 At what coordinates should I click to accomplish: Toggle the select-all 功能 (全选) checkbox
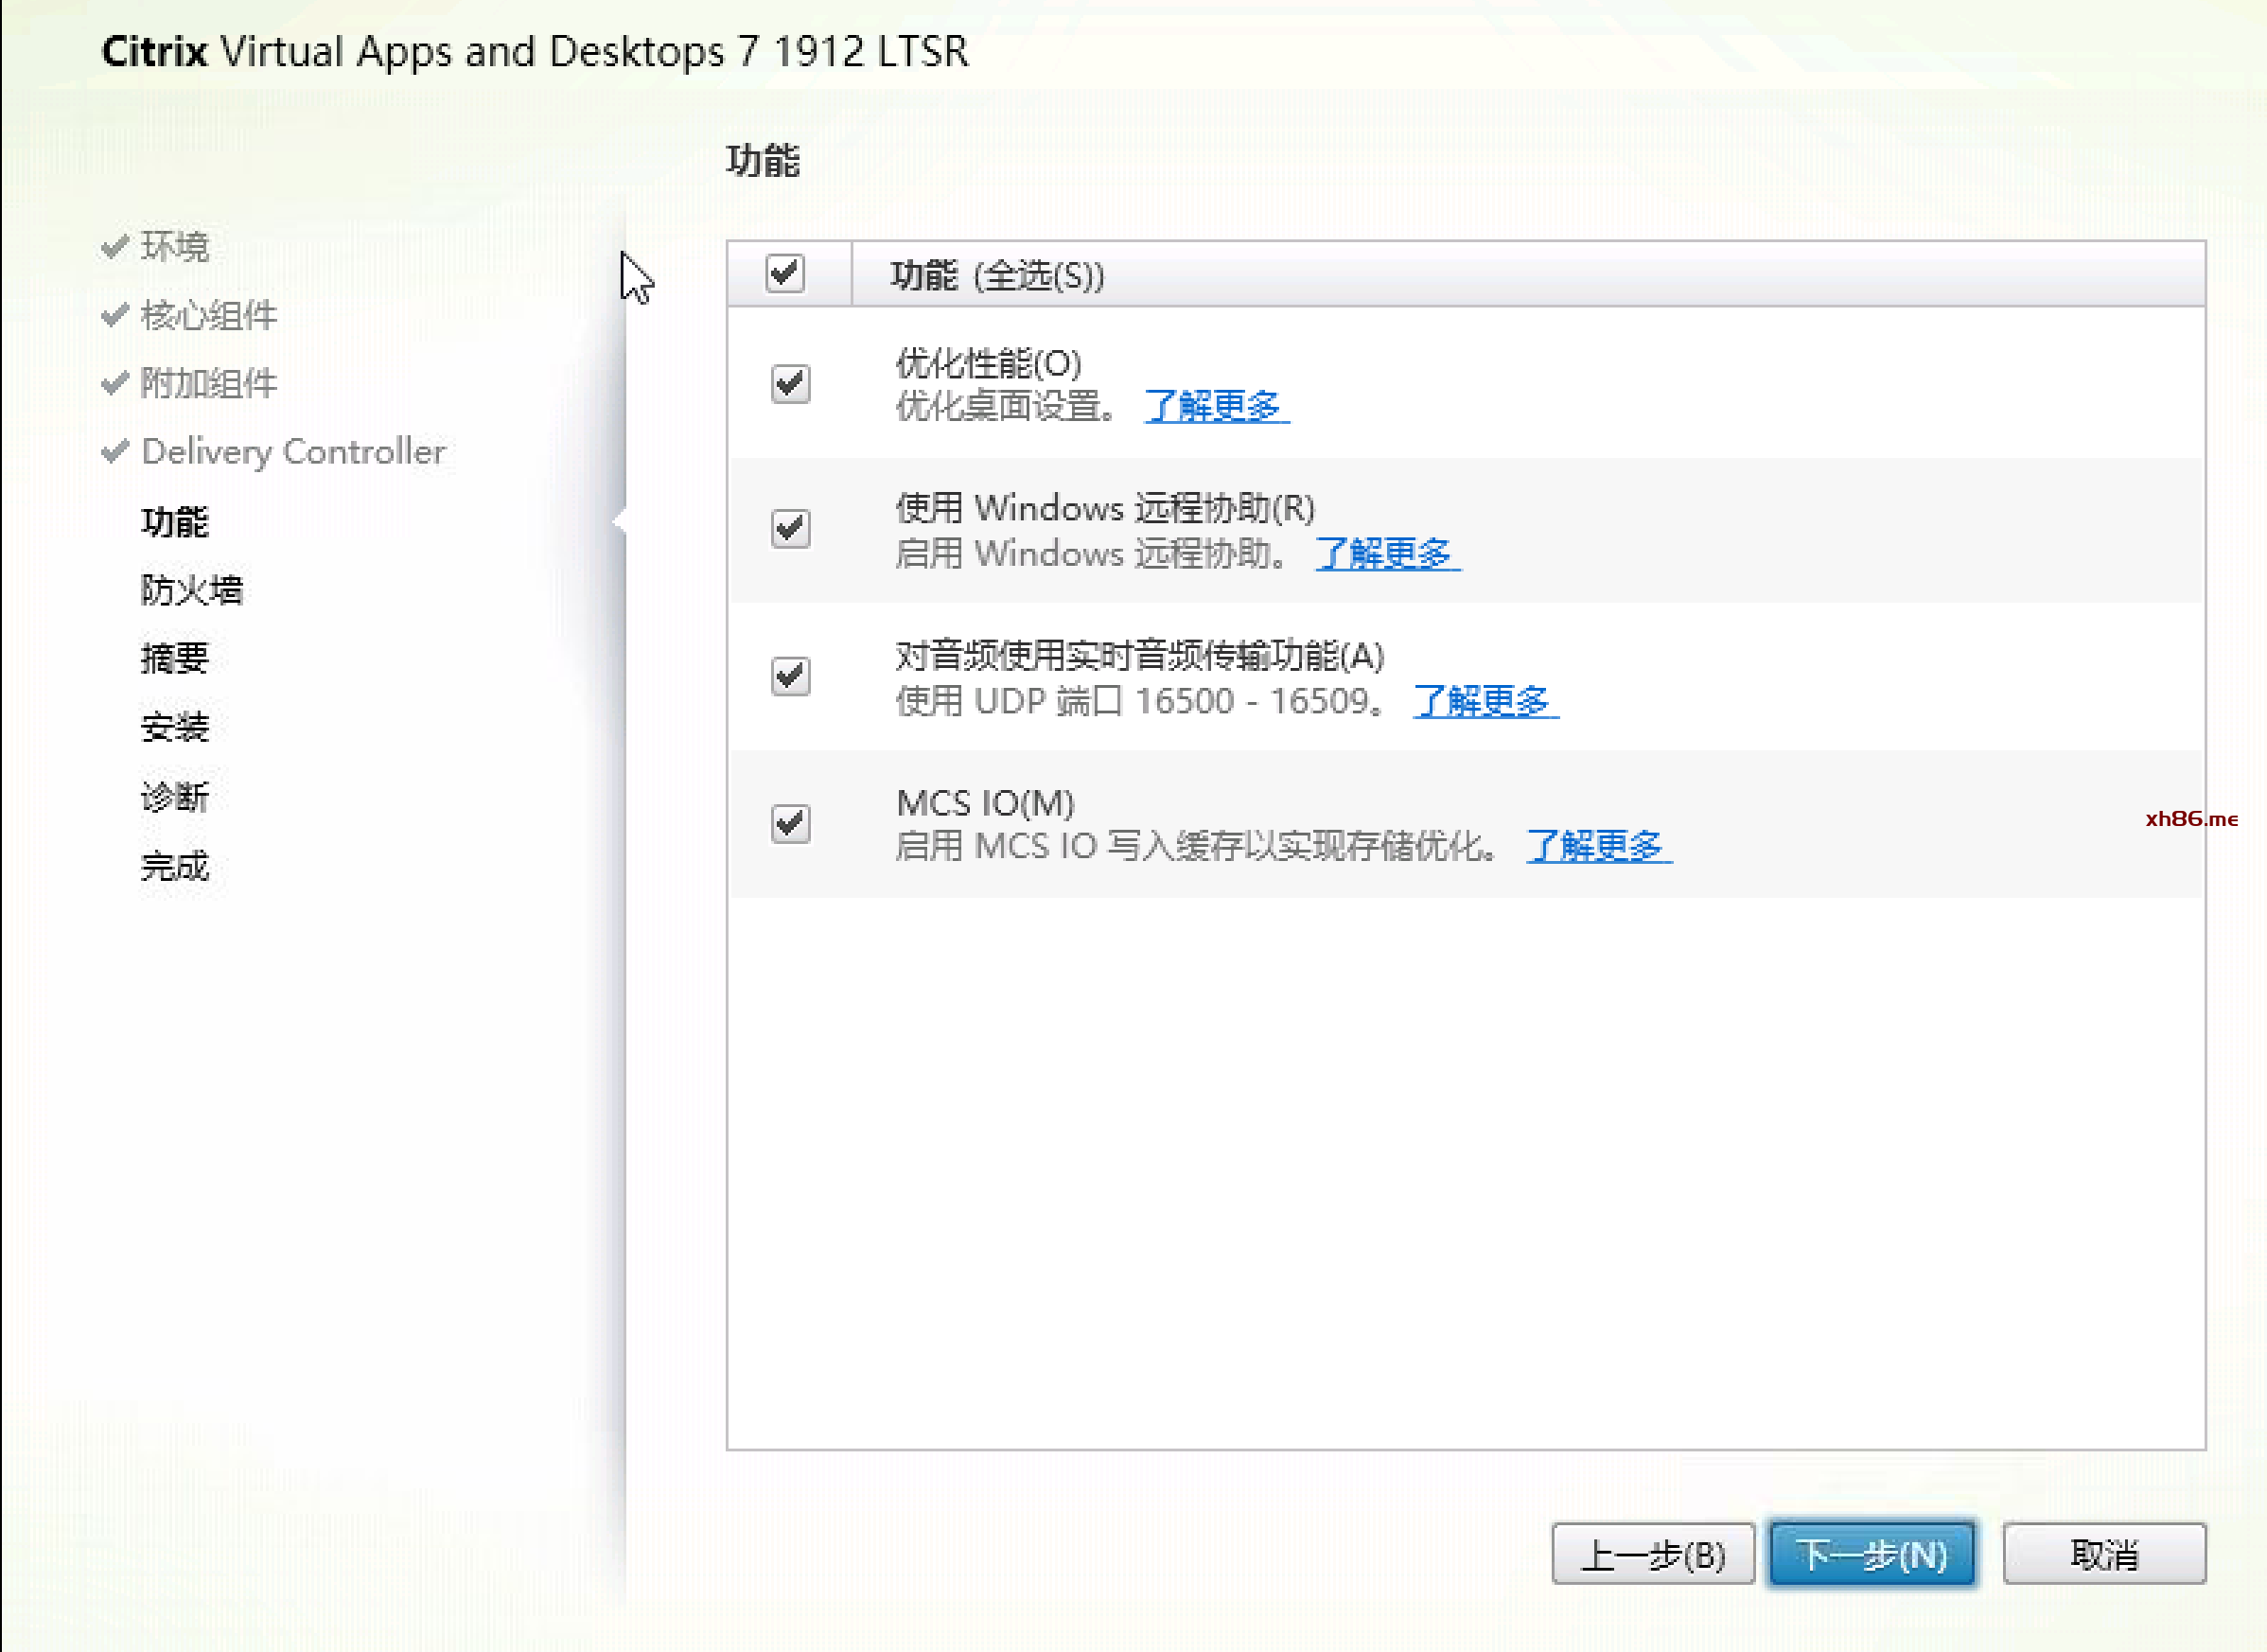tap(784, 273)
